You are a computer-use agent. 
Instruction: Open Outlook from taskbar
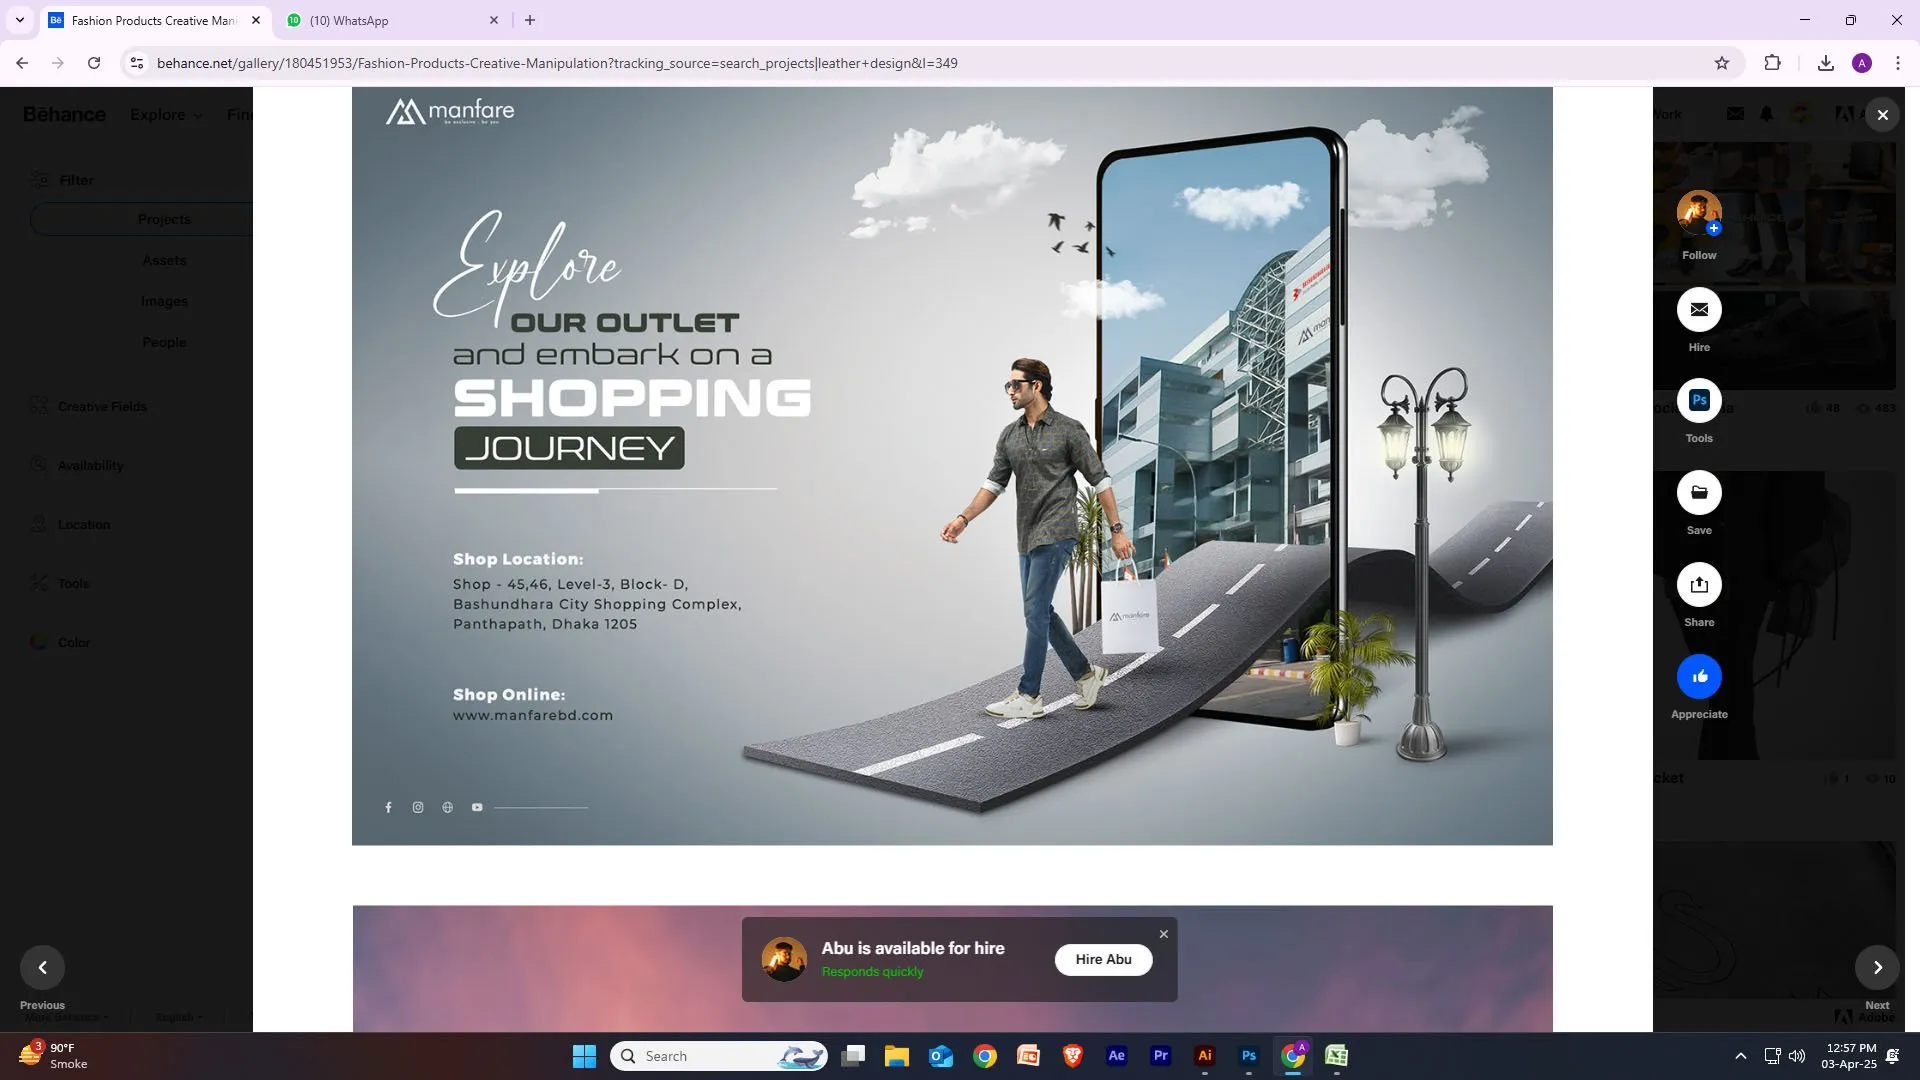pos(941,1056)
